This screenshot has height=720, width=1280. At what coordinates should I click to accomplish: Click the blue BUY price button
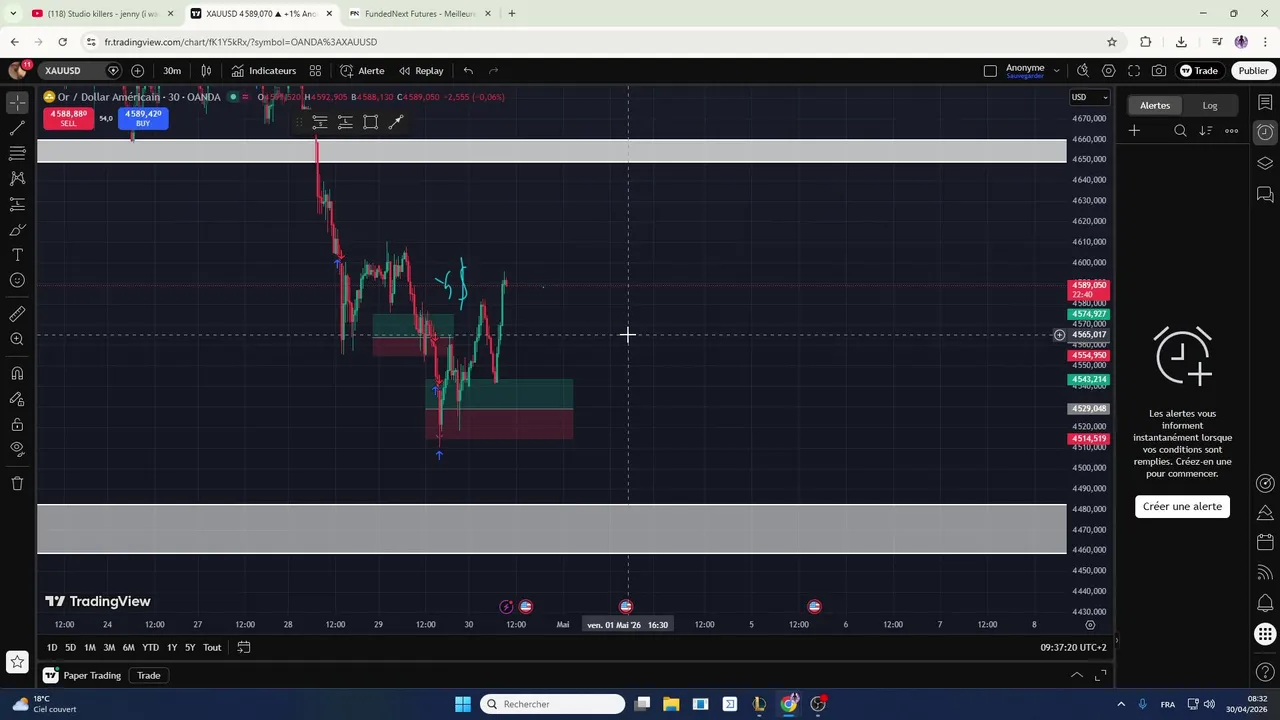[x=143, y=118]
